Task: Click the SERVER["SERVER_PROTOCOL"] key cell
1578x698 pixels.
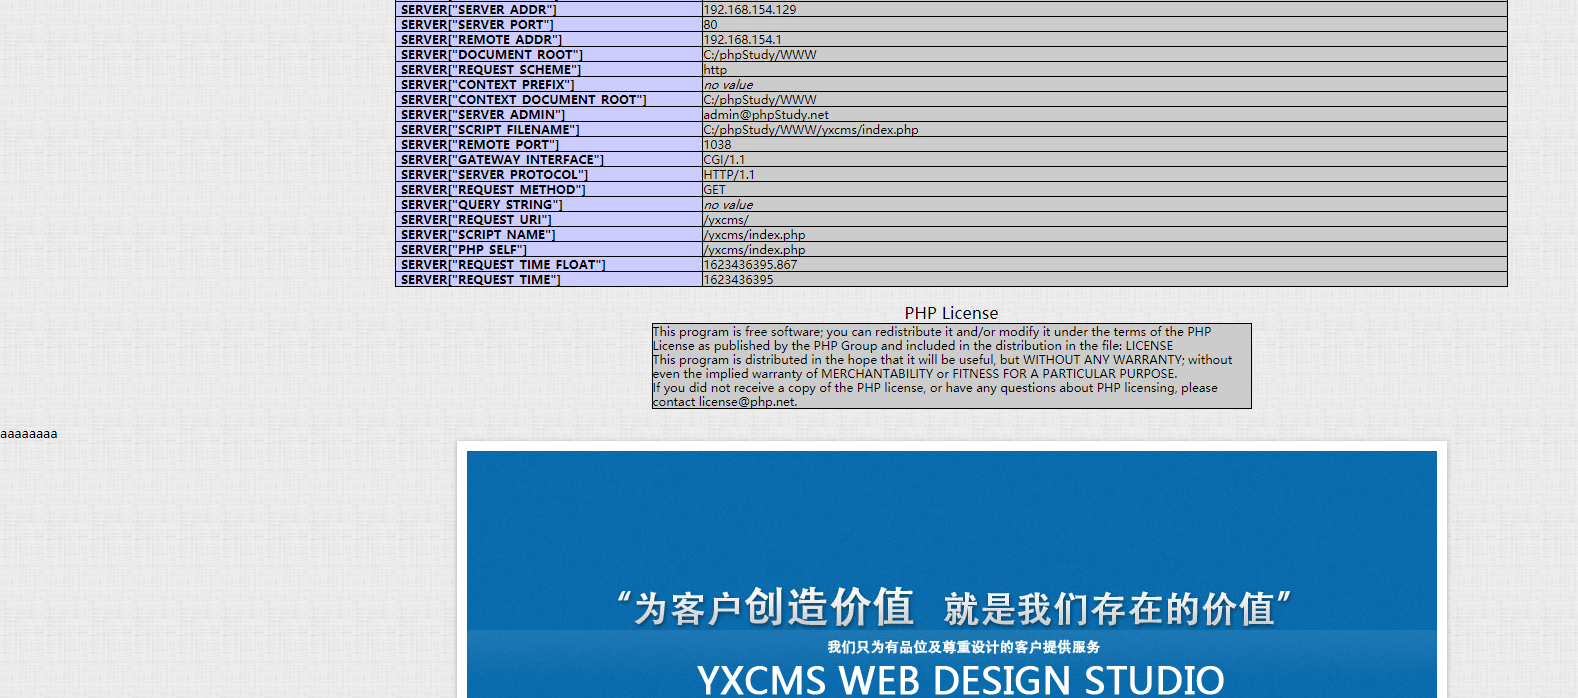Action: click(549, 174)
